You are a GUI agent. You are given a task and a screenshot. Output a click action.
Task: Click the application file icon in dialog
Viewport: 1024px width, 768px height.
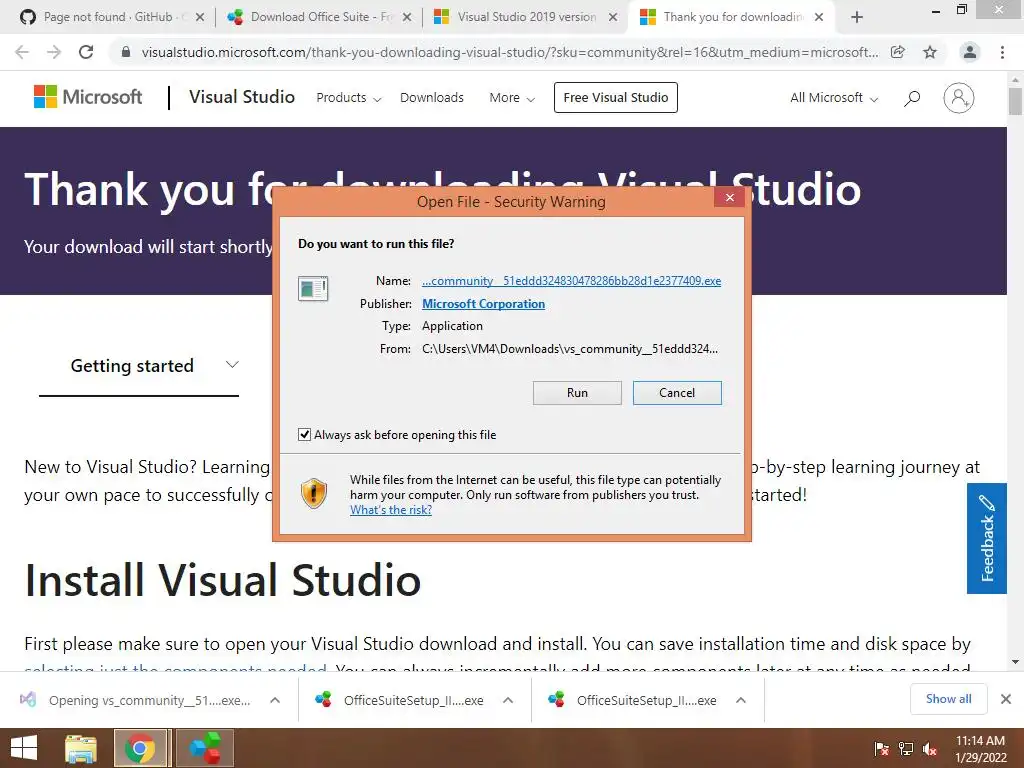tap(313, 288)
